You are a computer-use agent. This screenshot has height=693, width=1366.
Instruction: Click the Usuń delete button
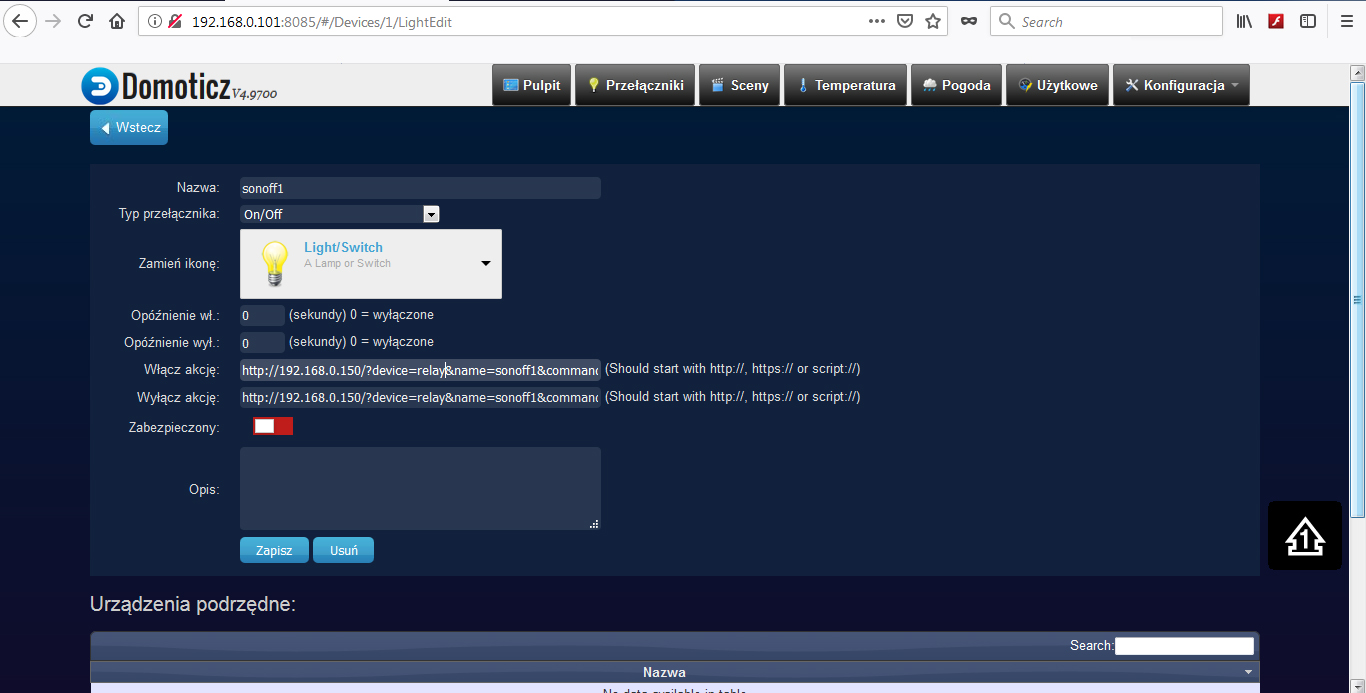343,550
